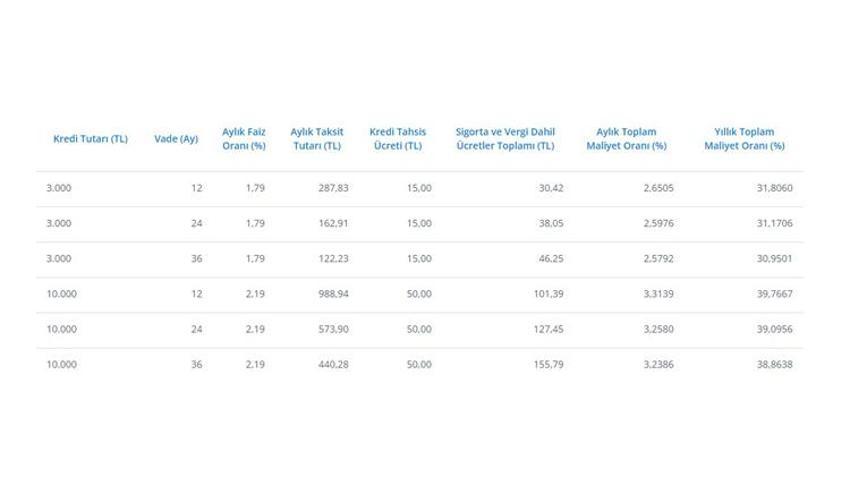Click term 36 in the 122,23 row
The width and height of the screenshot is (850, 477).
click(197, 259)
